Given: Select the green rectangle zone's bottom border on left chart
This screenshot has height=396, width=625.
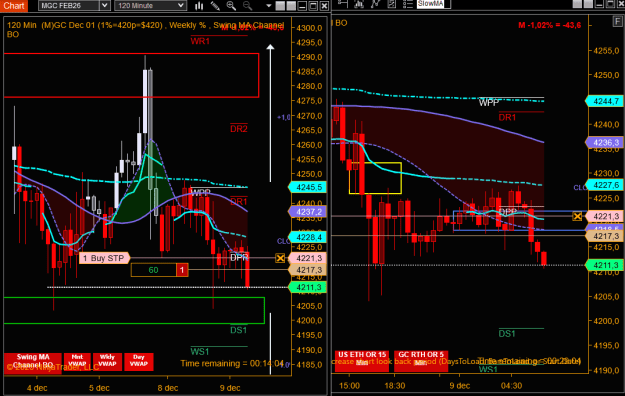Looking at the screenshot, I should coord(134,323).
